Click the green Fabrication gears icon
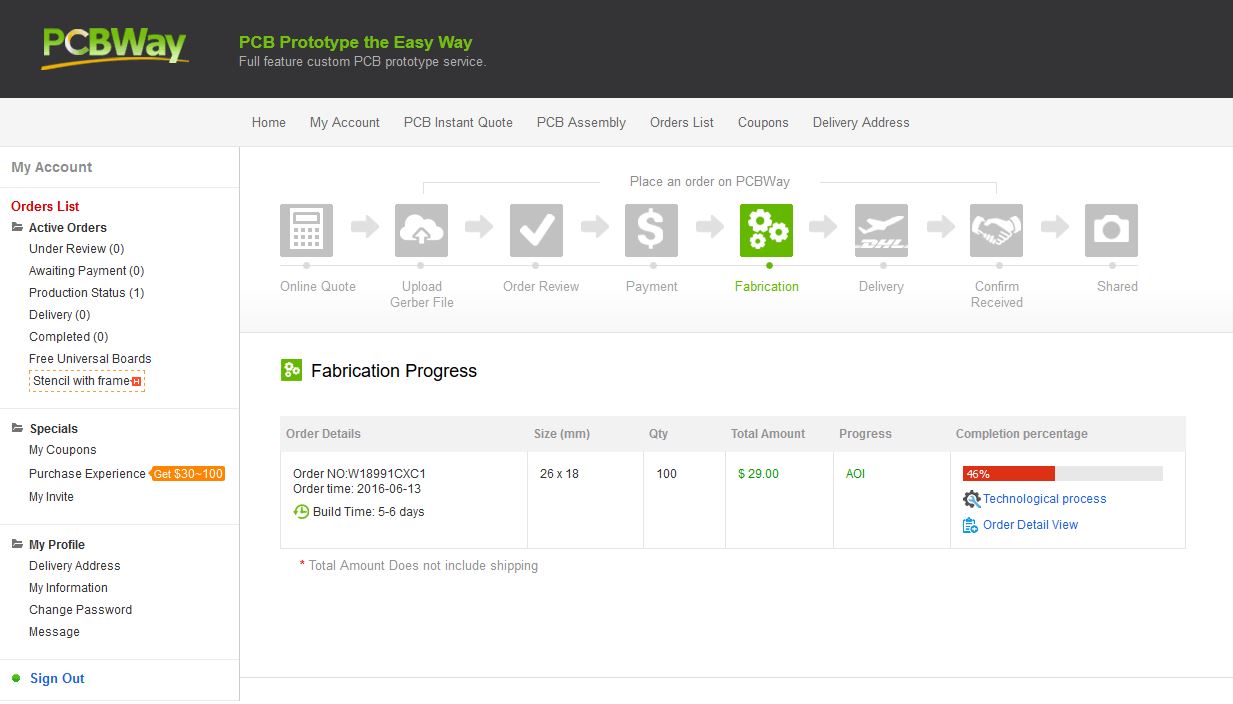Screen dimensions: 1233x704 [766, 230]
